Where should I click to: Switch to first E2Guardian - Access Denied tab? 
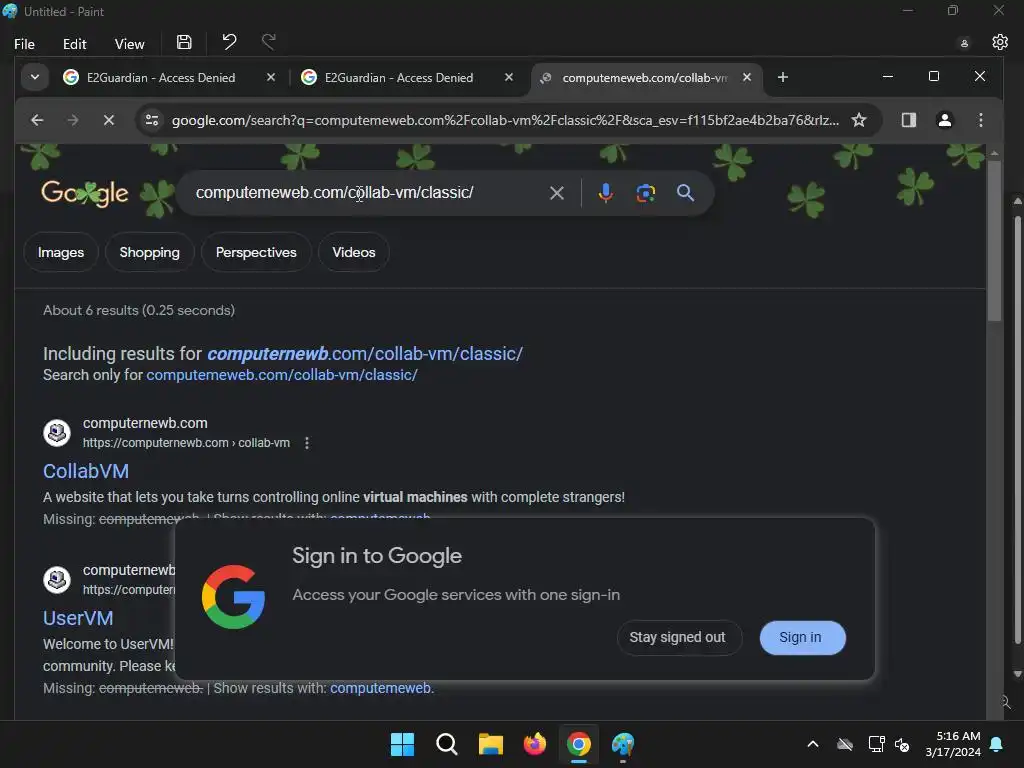161,78
